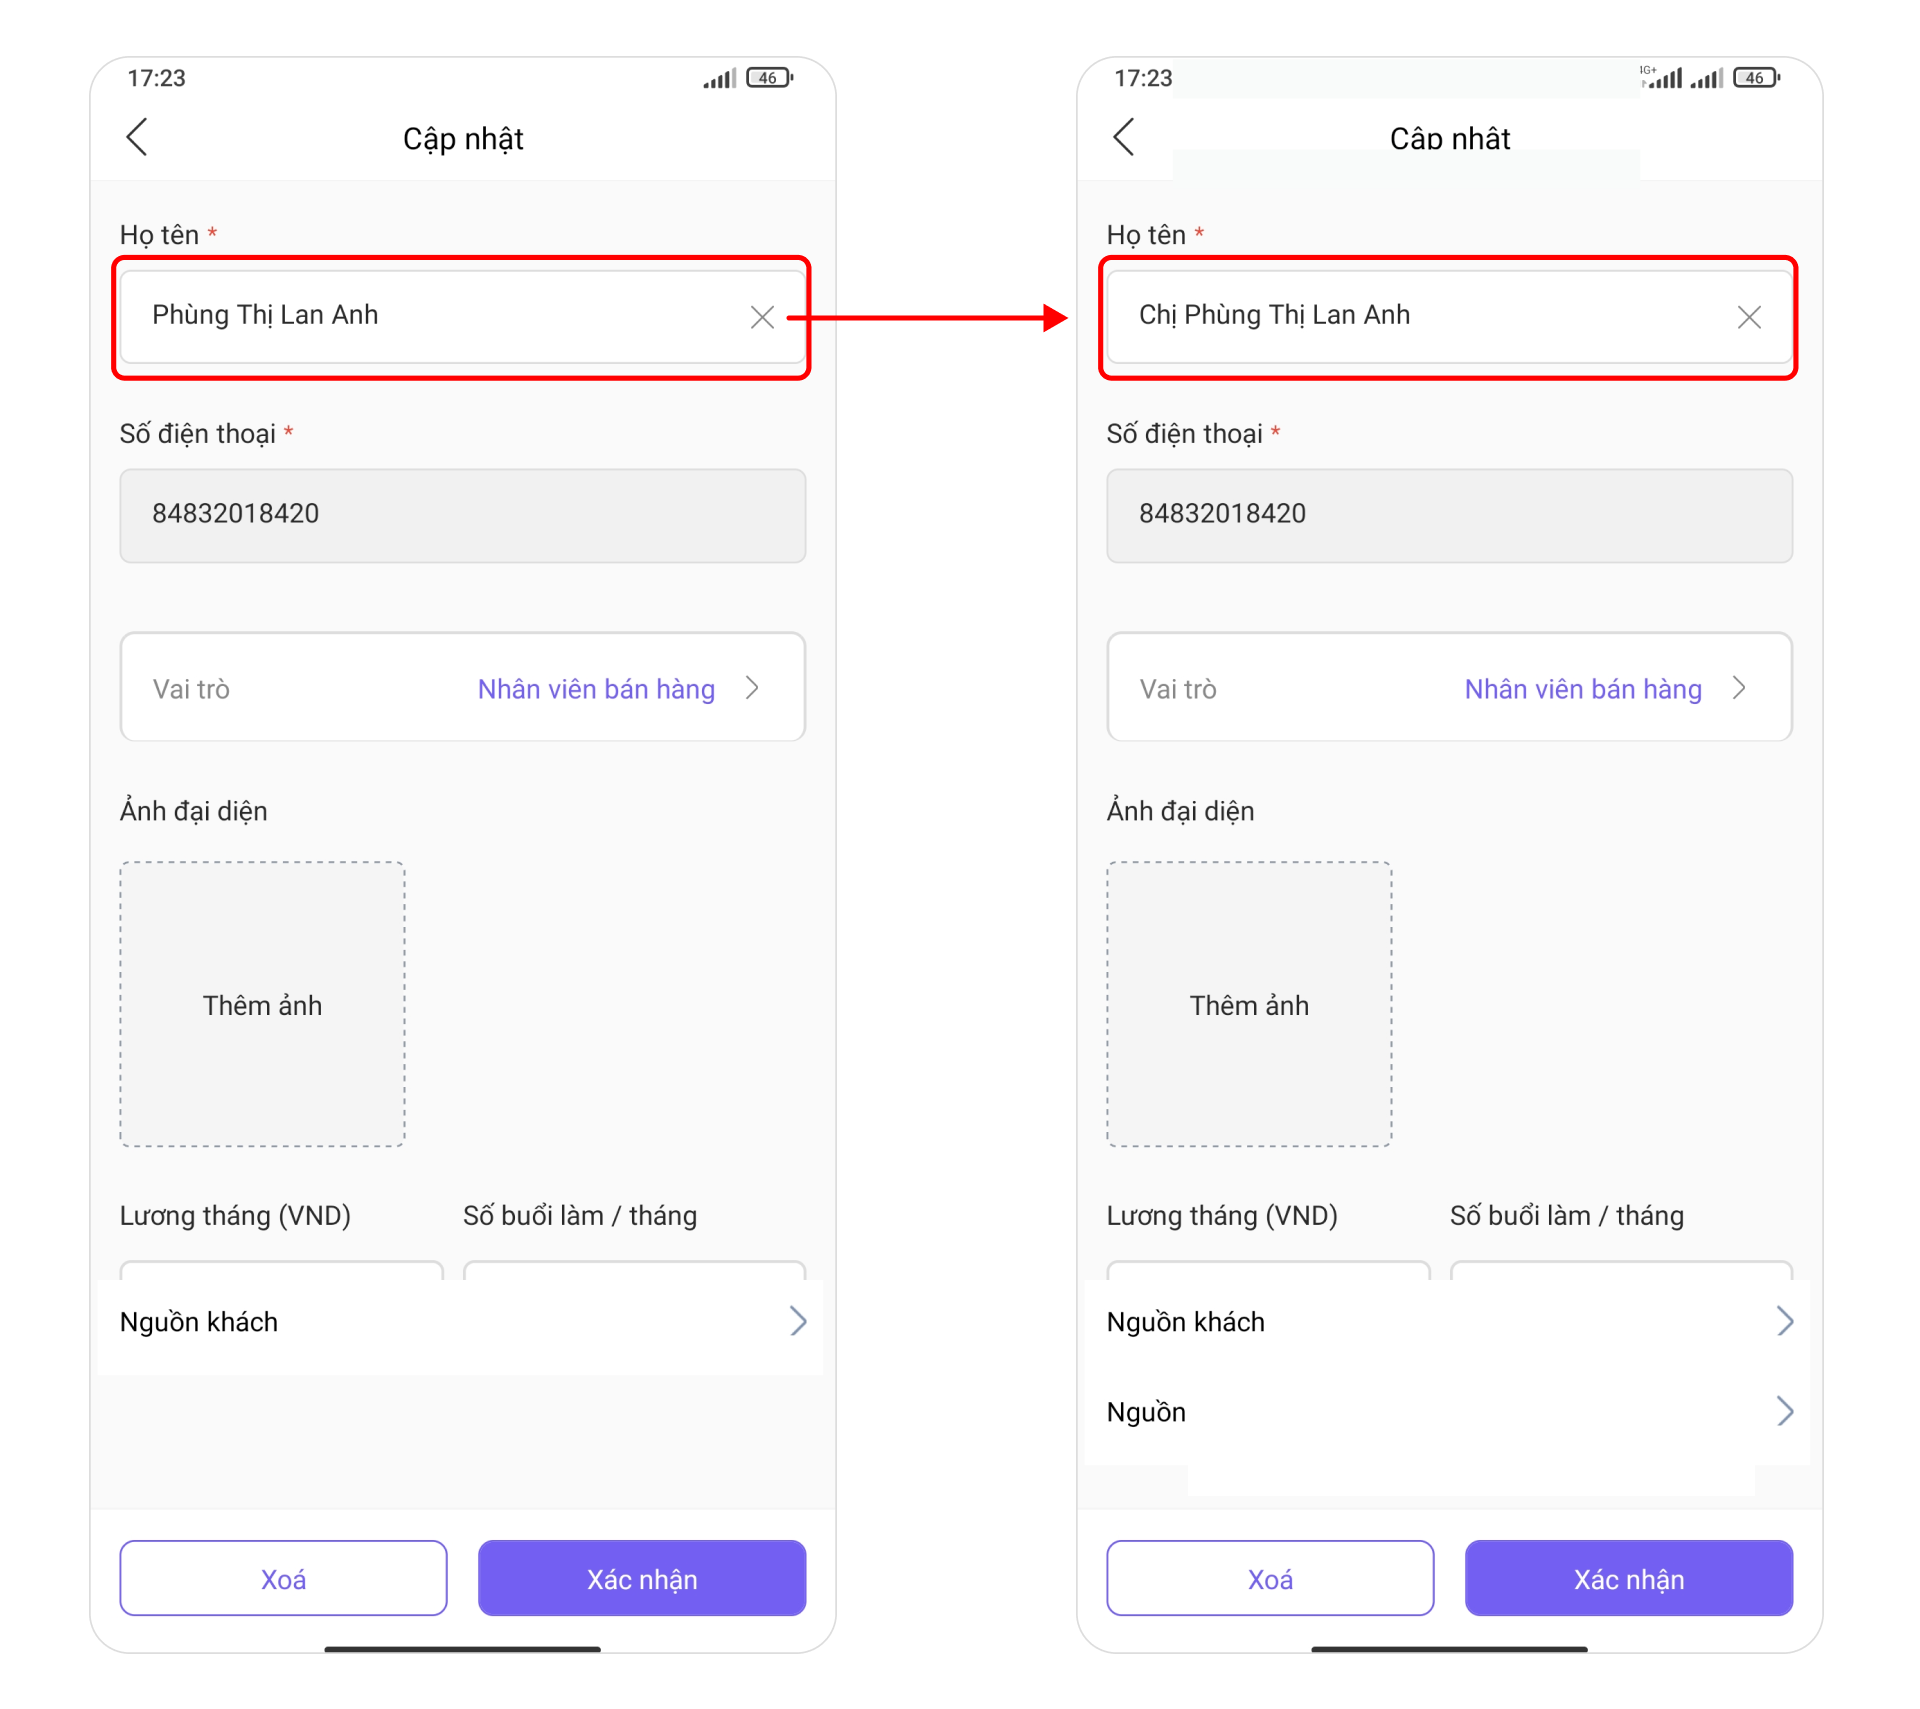Add avatar via Thêm ảnh on left
Screen dimensions: 1920x1709
pos(263,1004)
